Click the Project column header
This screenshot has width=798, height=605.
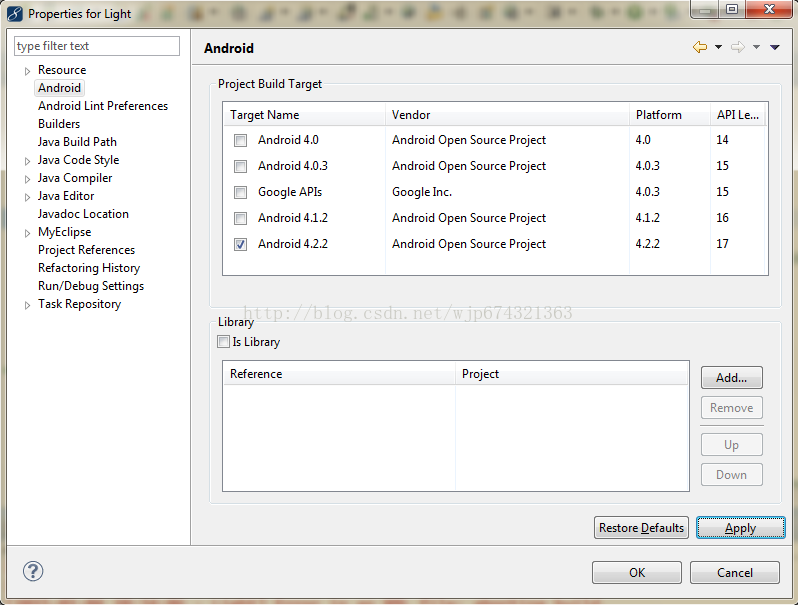(x=572, y=374)
